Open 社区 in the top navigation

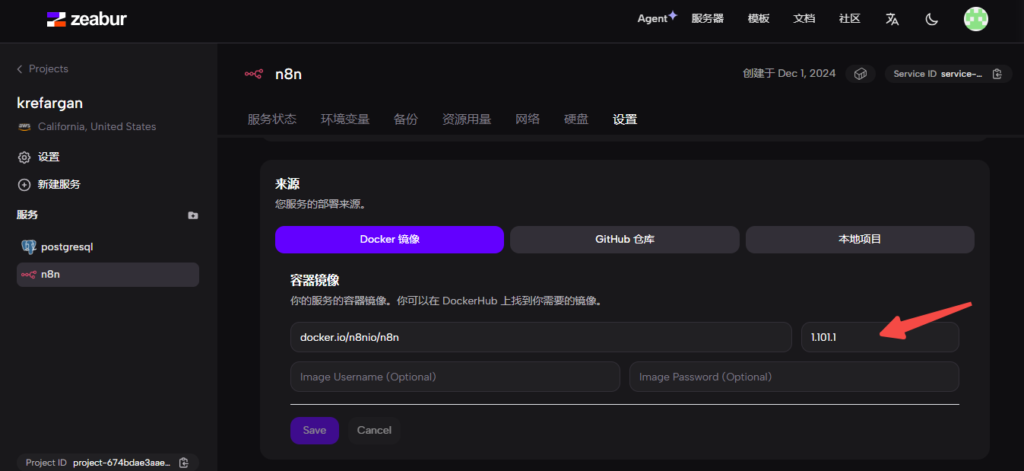pos(849,19)
